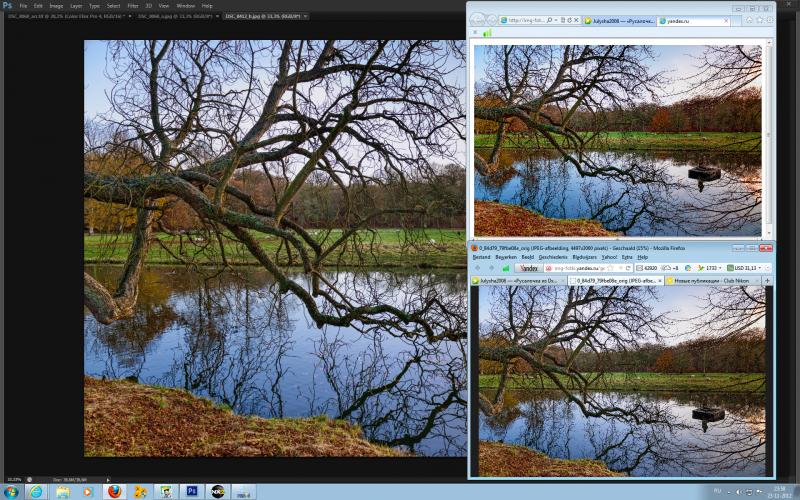
Task: Click the Internet Explorer Home icon
Action: tap(748, 20)
